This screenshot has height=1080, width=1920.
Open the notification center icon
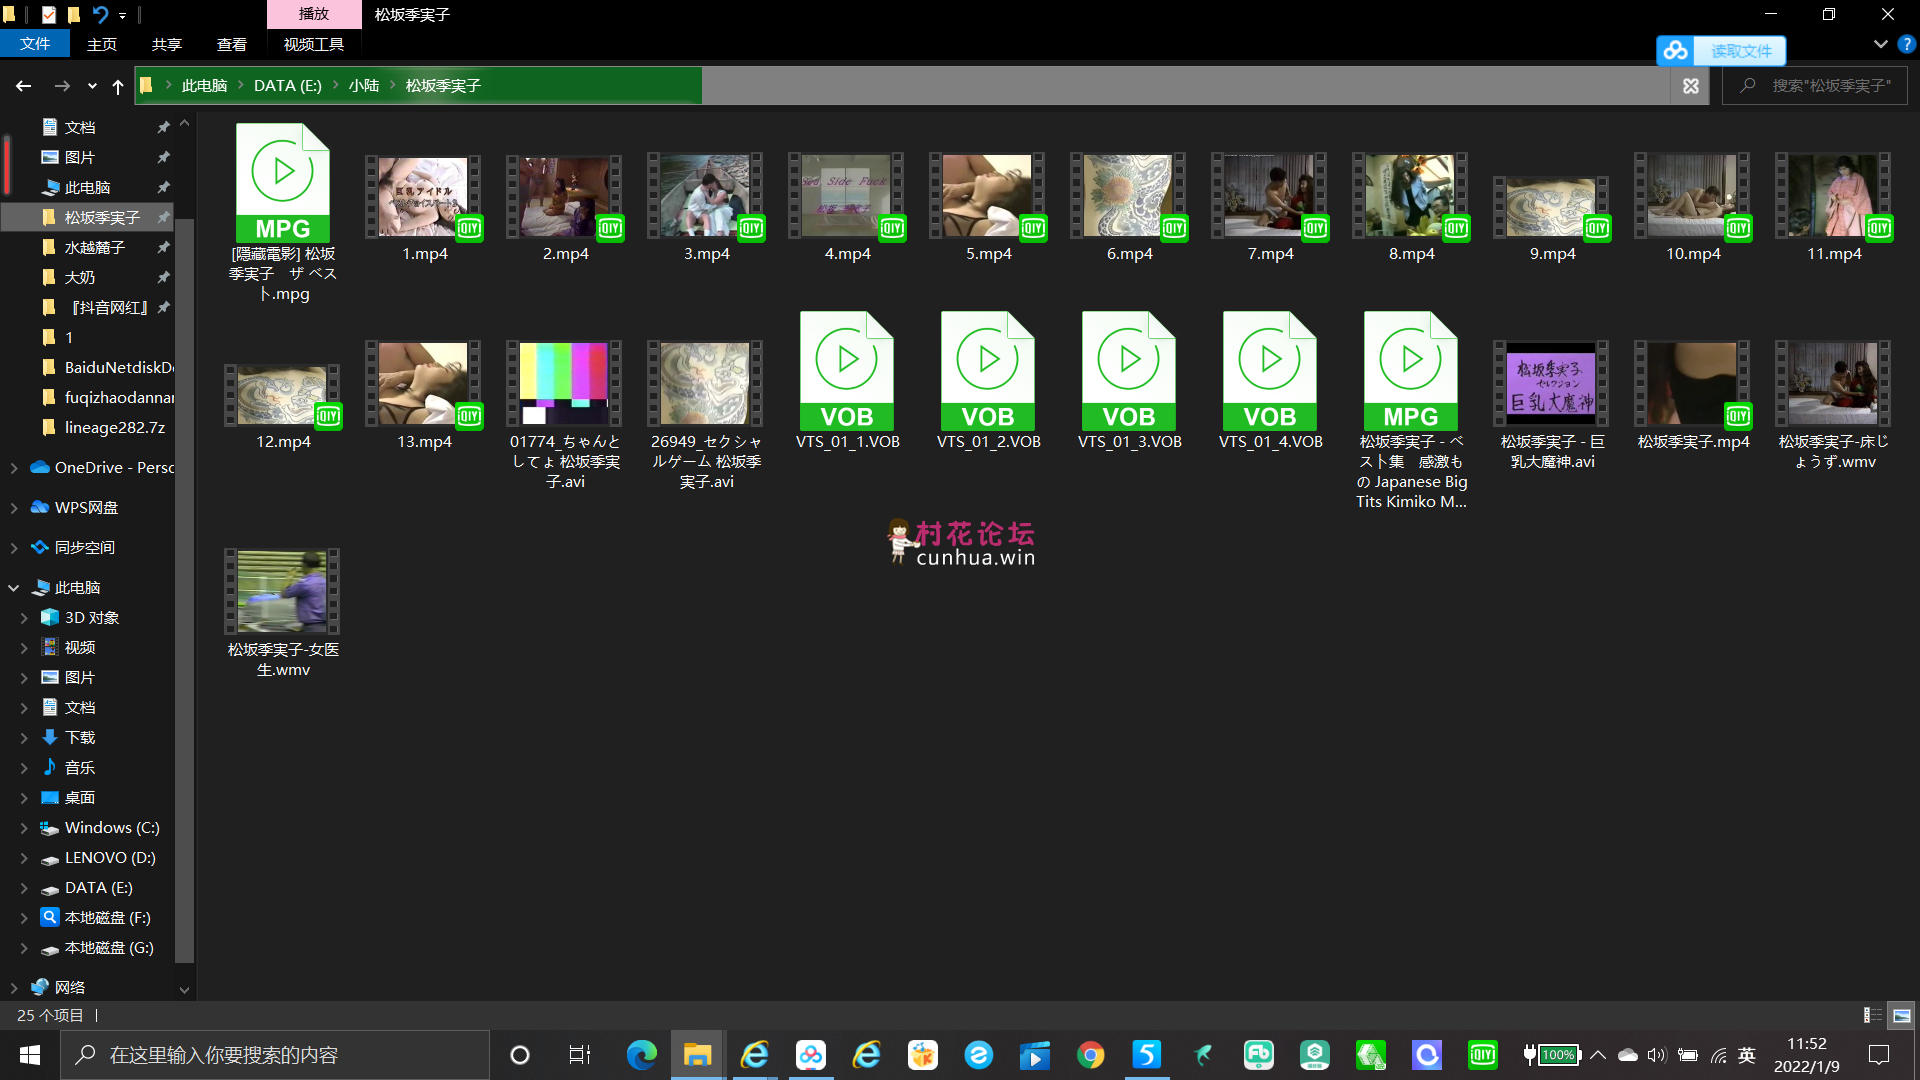pyautogui.click(x=1879, y=1055)
